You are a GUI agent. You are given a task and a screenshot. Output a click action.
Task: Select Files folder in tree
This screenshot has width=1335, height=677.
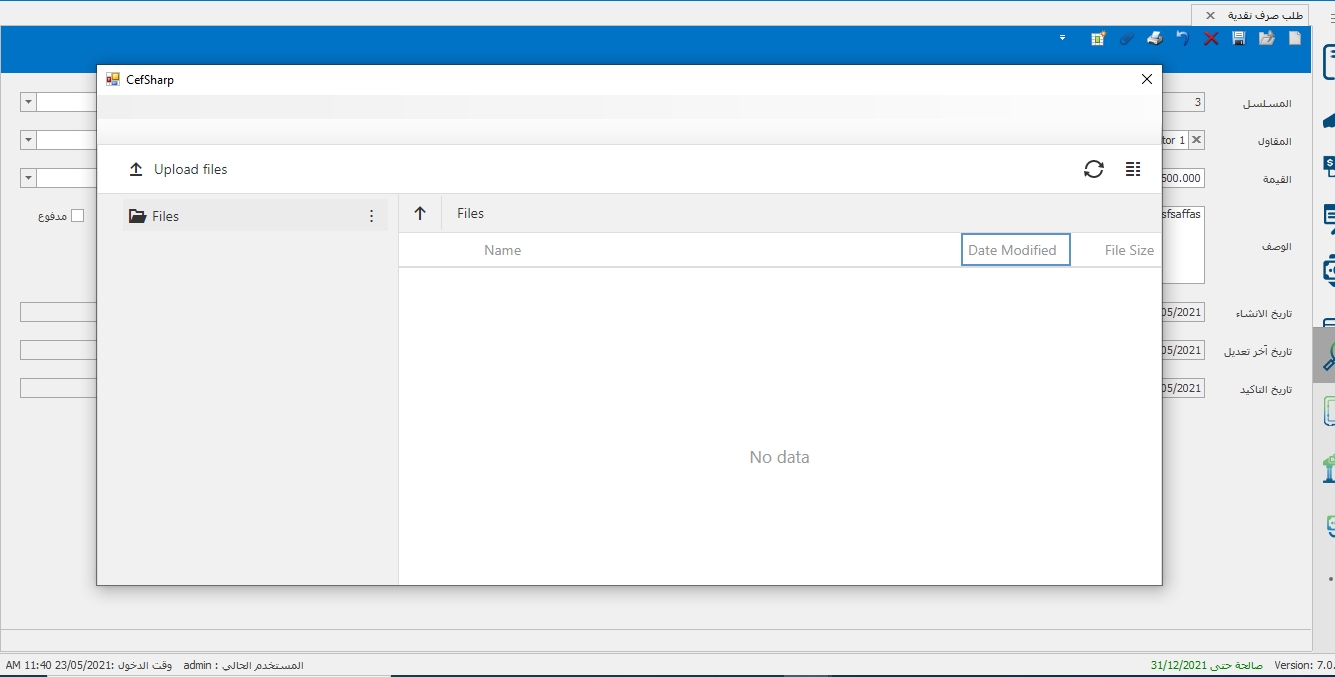click(165, 216)
